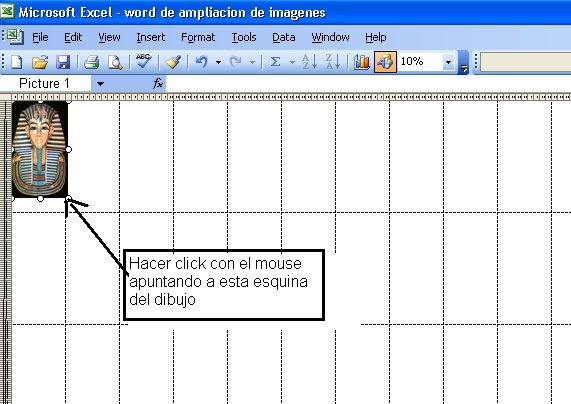
Task: Expand the undo history arrow
Action: (218, 62)
